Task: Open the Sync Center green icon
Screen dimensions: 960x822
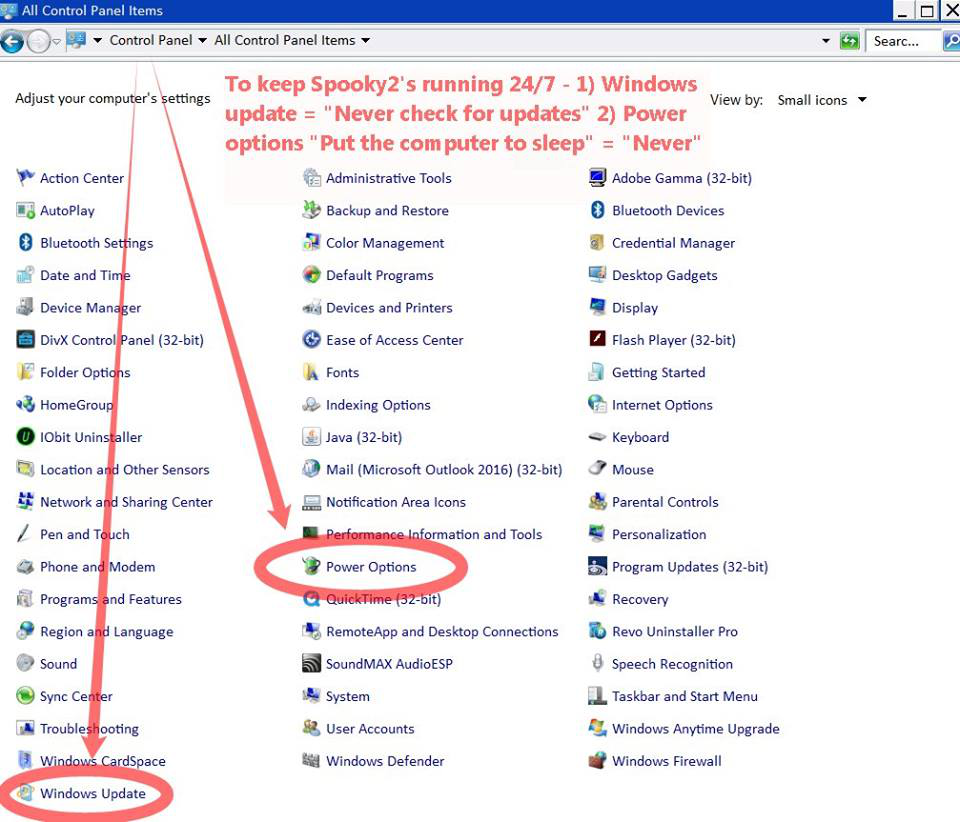Action: tap(25, 696)
